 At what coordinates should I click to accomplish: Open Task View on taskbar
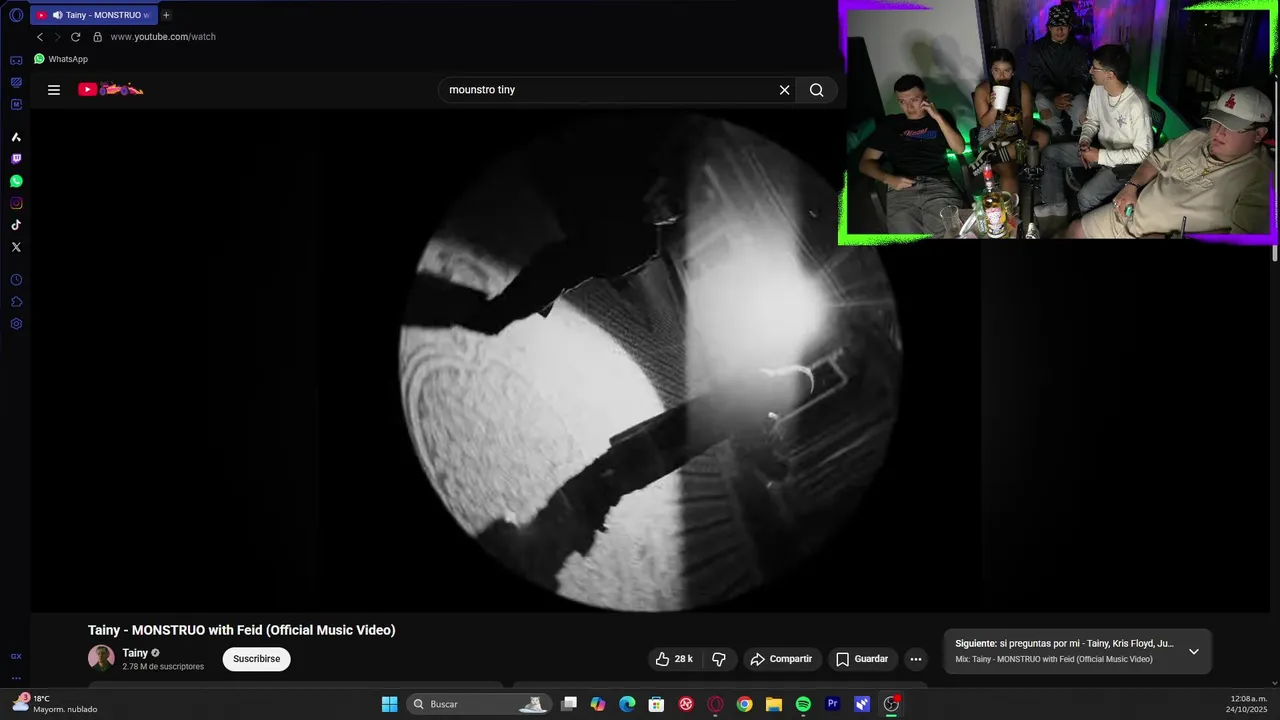pyautogui.click(x=569, y=704)
